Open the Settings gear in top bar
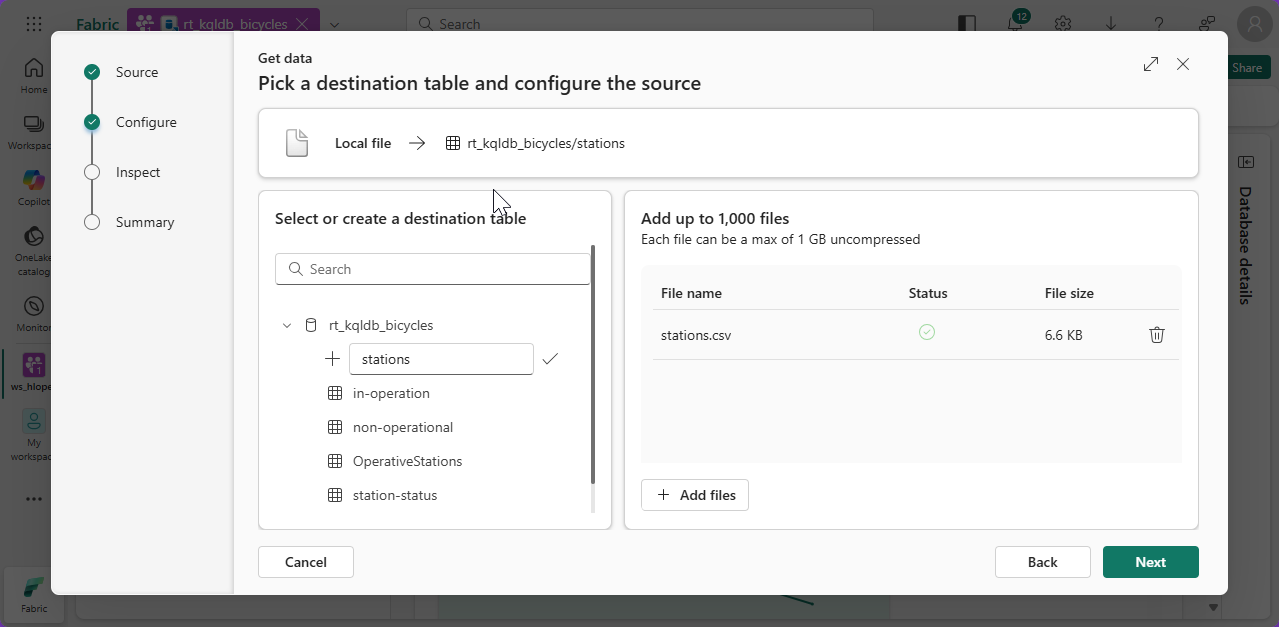Image resolution: width=1279 pixels, height=627 pixels. (1063, 24)
